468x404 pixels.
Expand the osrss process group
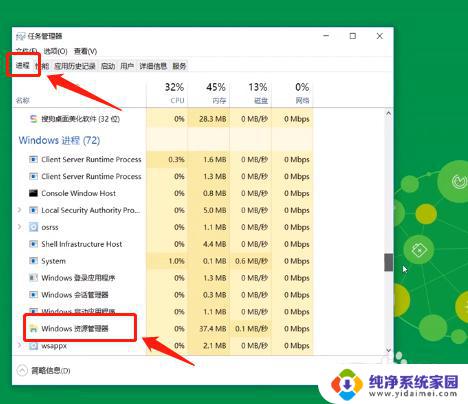point(19,227)
